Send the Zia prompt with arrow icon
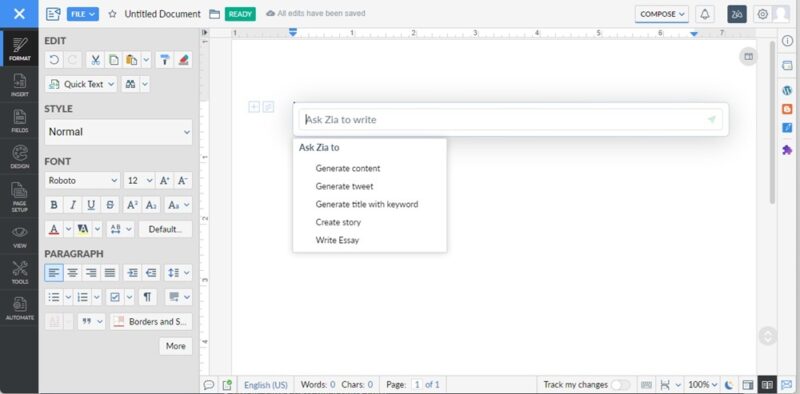This screenshot has width=800, height=394. point(712,119)
